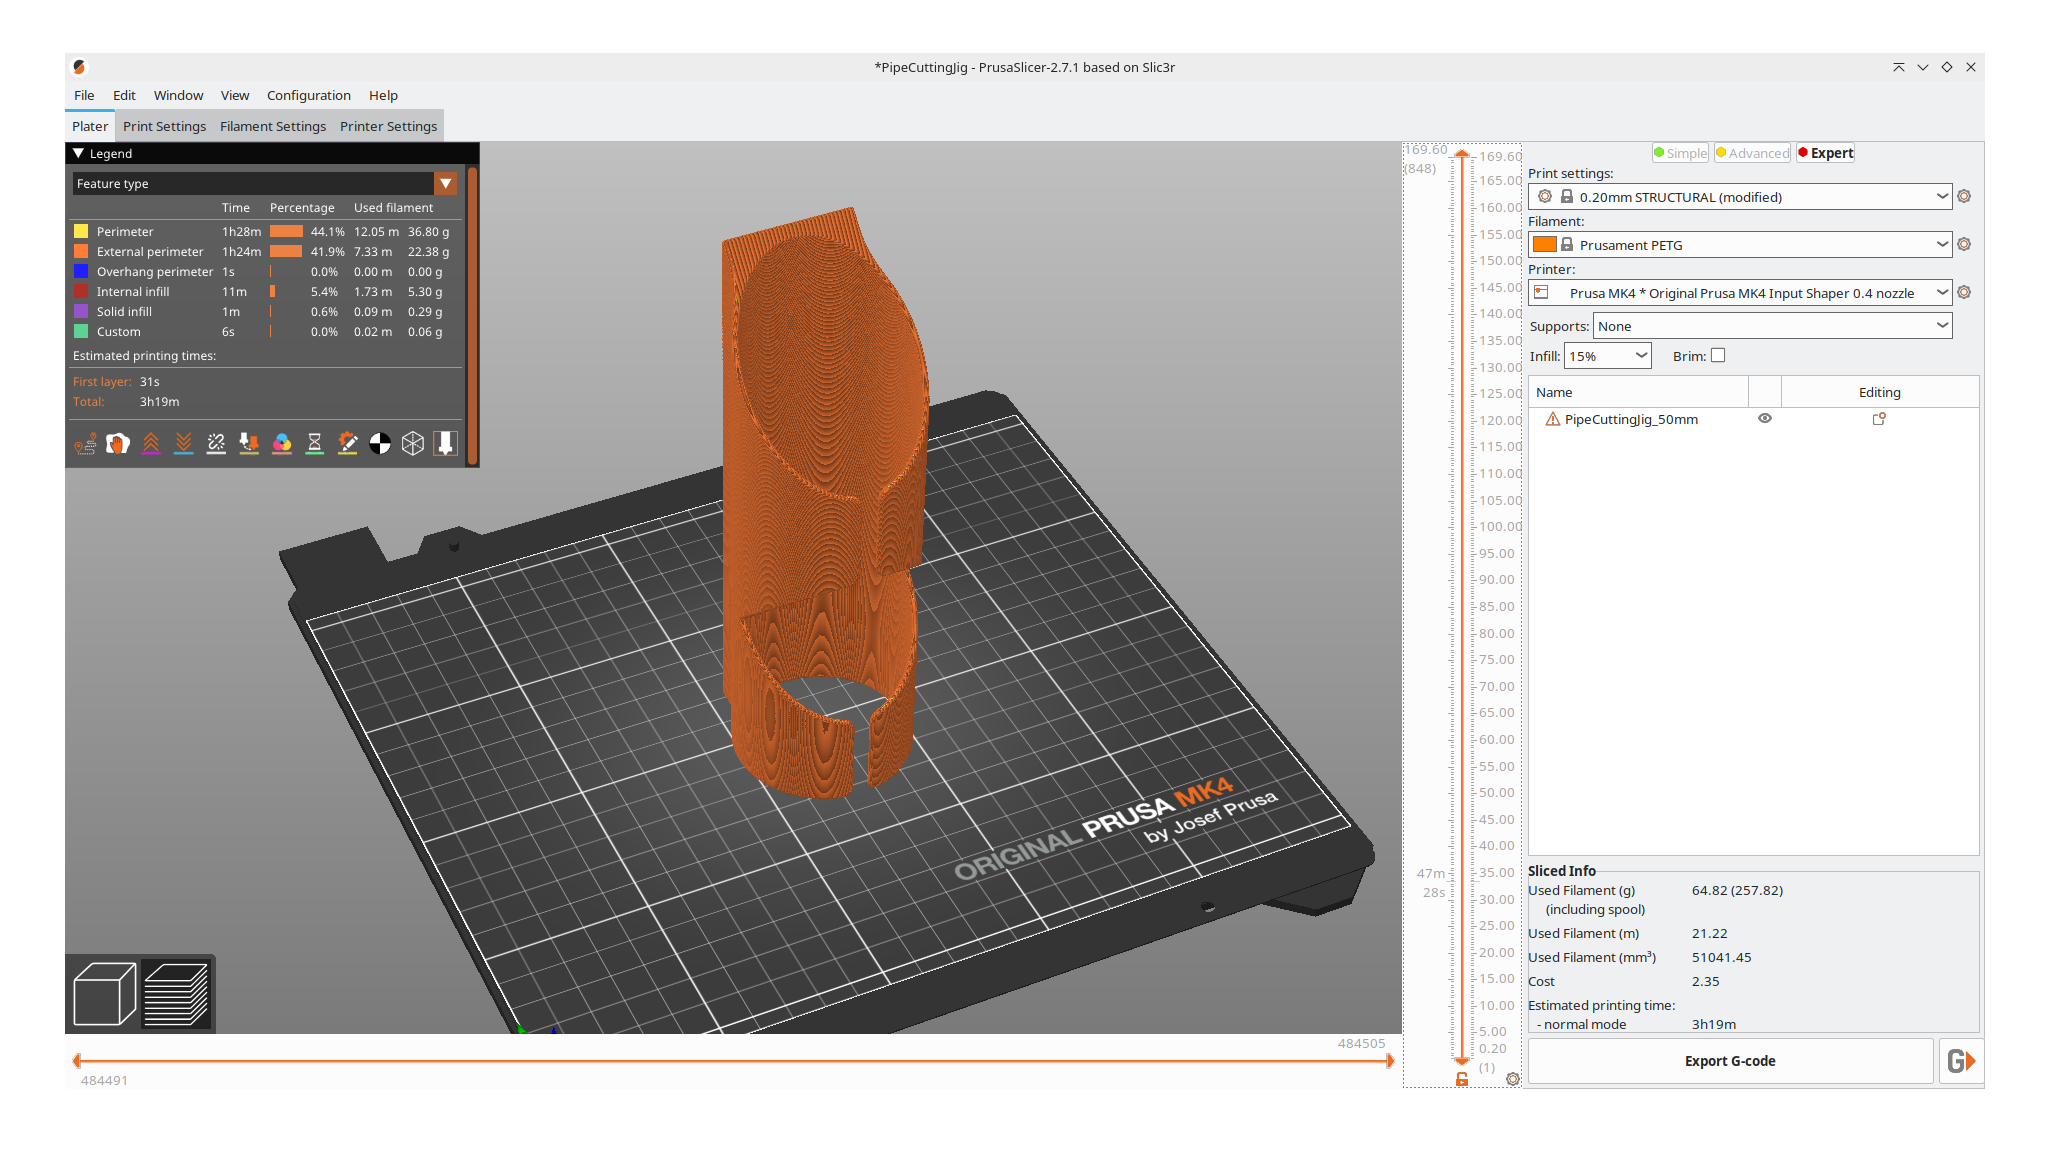The width and height of the screenshot is (2050, 1166).
Task: Switch to 3D editor view cube
Action: tap(105, 994)
